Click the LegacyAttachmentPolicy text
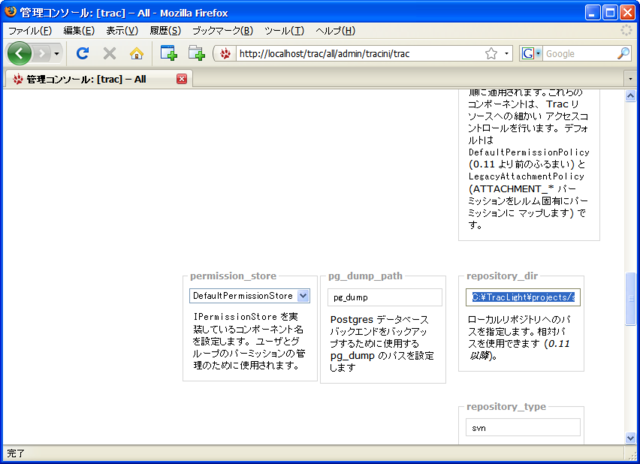This screenshot has width=640, height=464. tap(527, 176)
